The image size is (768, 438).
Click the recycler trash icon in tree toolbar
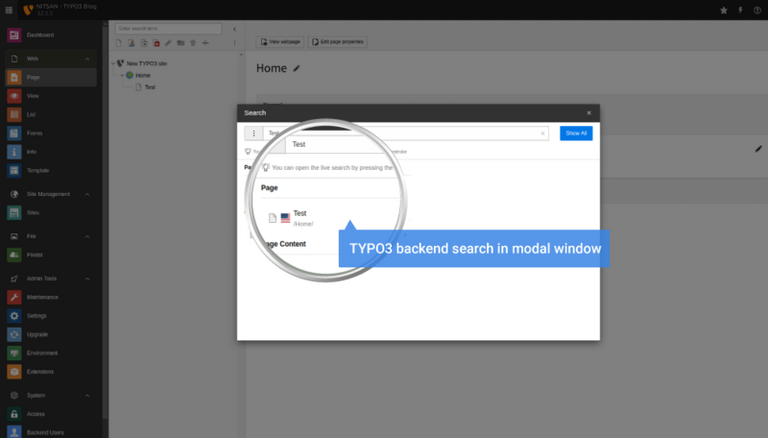coord(193,43)
